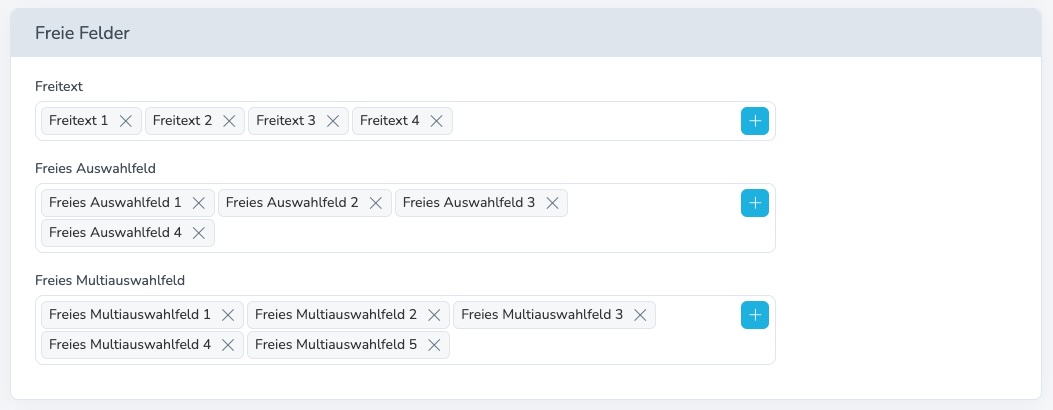Remove Freies Multiauswahlfeld 3 entry
This screenshot has height=410, width=1053.
(x=640, y=315)
